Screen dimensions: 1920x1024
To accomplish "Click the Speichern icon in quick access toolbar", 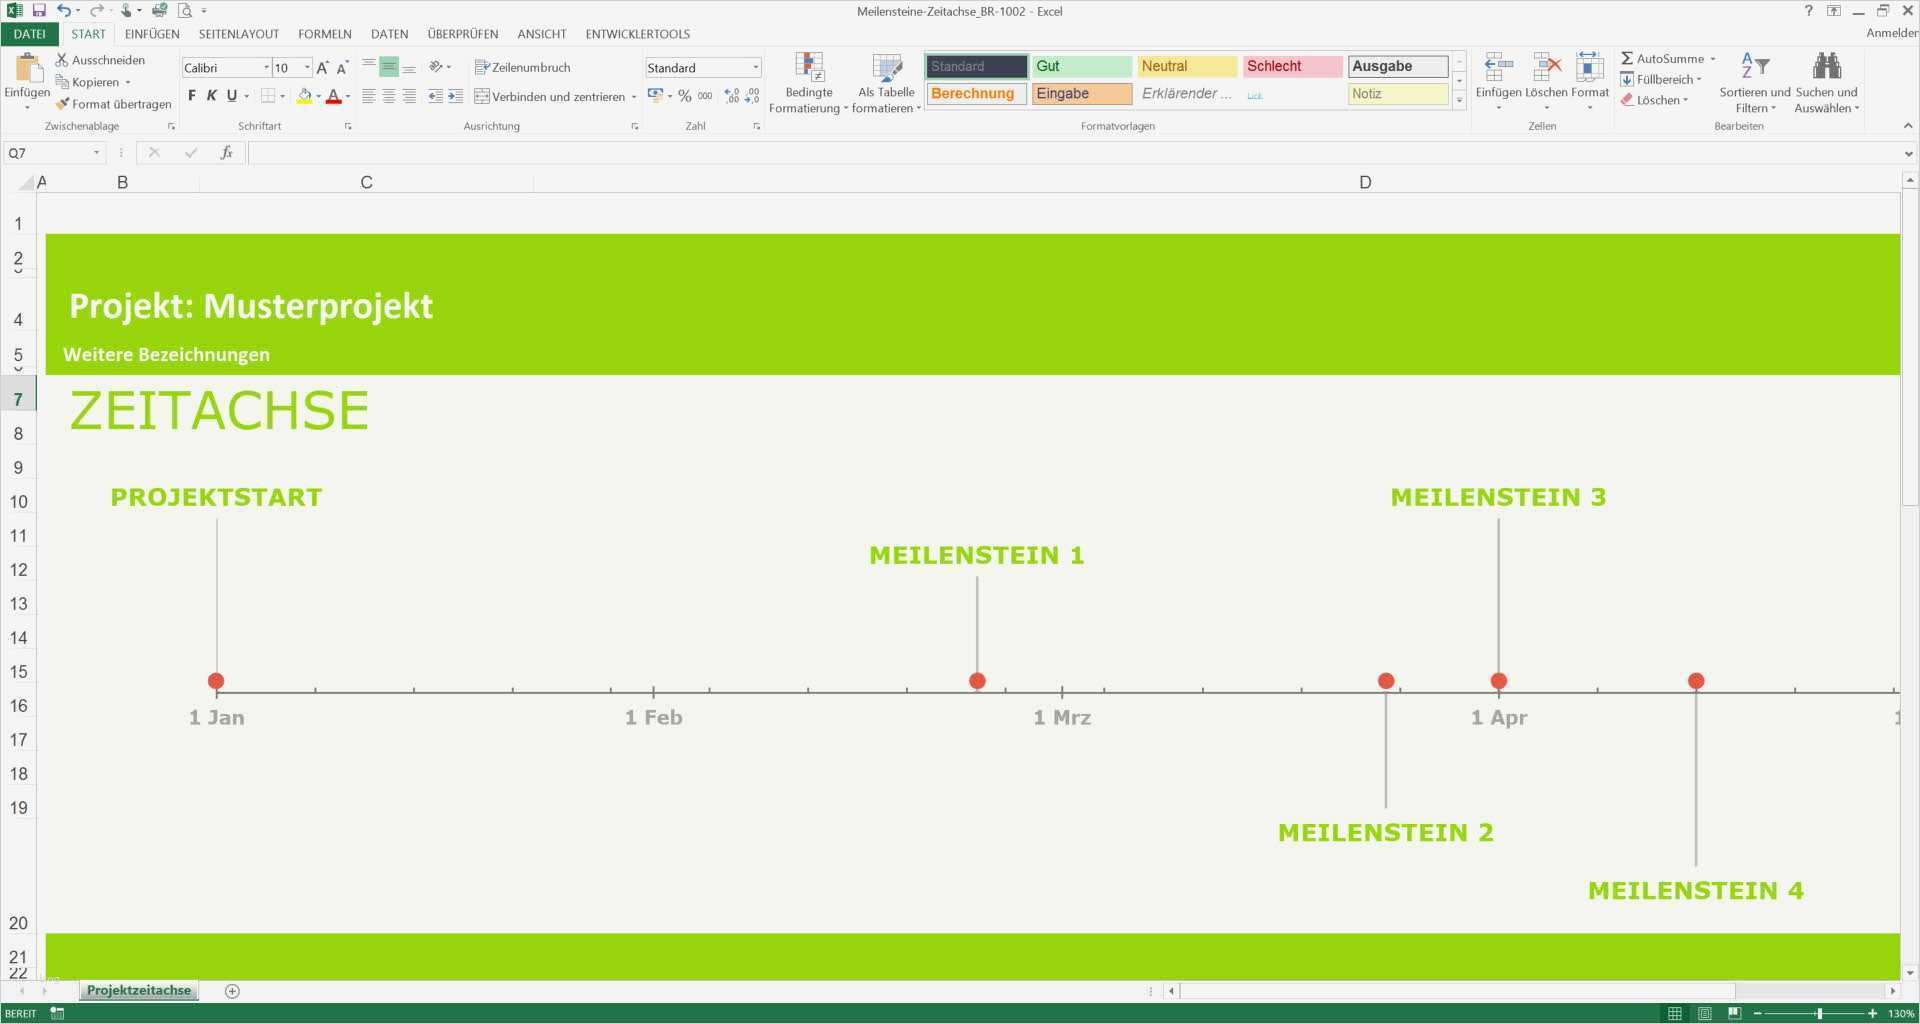I will click(x=38, y=10).
